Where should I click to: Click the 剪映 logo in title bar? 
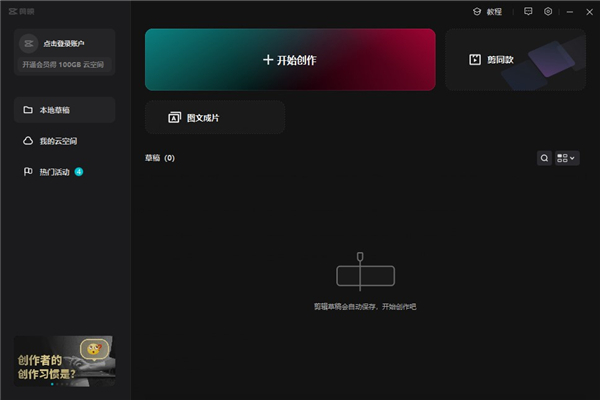(21, 11)
